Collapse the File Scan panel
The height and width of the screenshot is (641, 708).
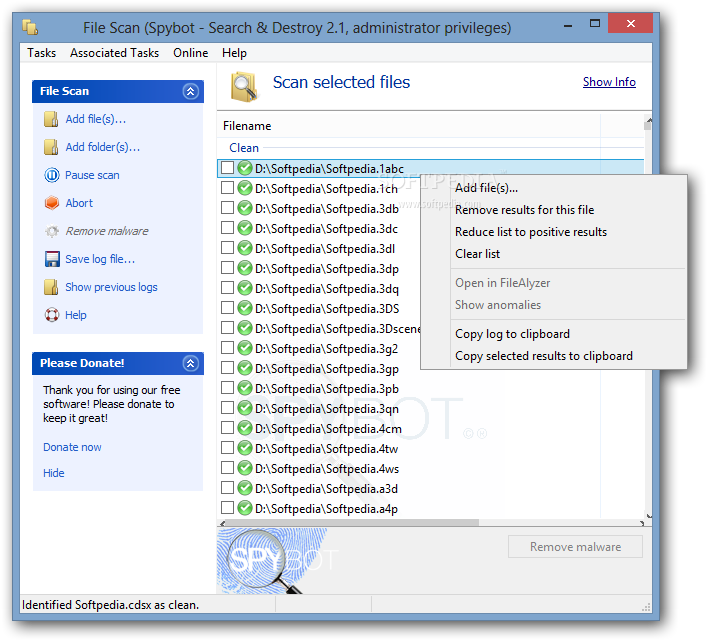[191, 91]
